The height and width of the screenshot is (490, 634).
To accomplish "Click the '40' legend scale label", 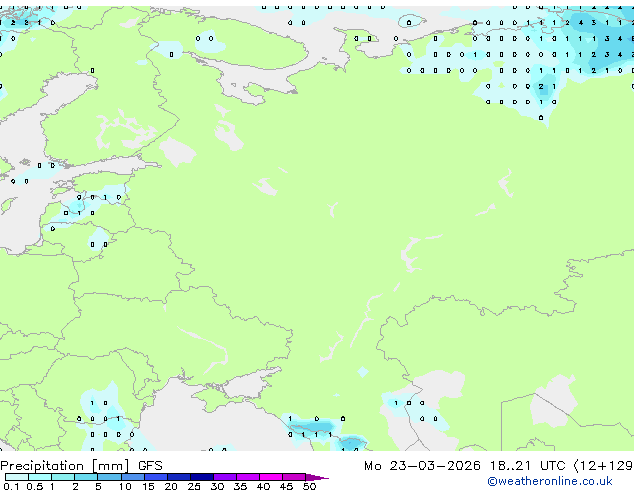I will coord(263,486).
